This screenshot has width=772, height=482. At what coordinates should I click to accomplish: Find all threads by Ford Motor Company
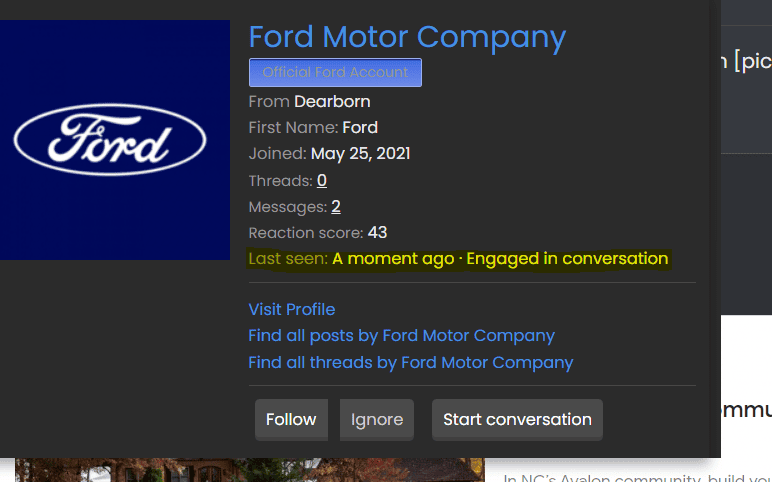pos(411,362)
